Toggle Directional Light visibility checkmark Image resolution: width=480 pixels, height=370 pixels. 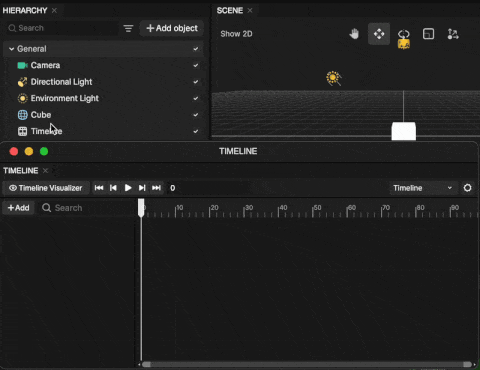(x=196, y=82)
